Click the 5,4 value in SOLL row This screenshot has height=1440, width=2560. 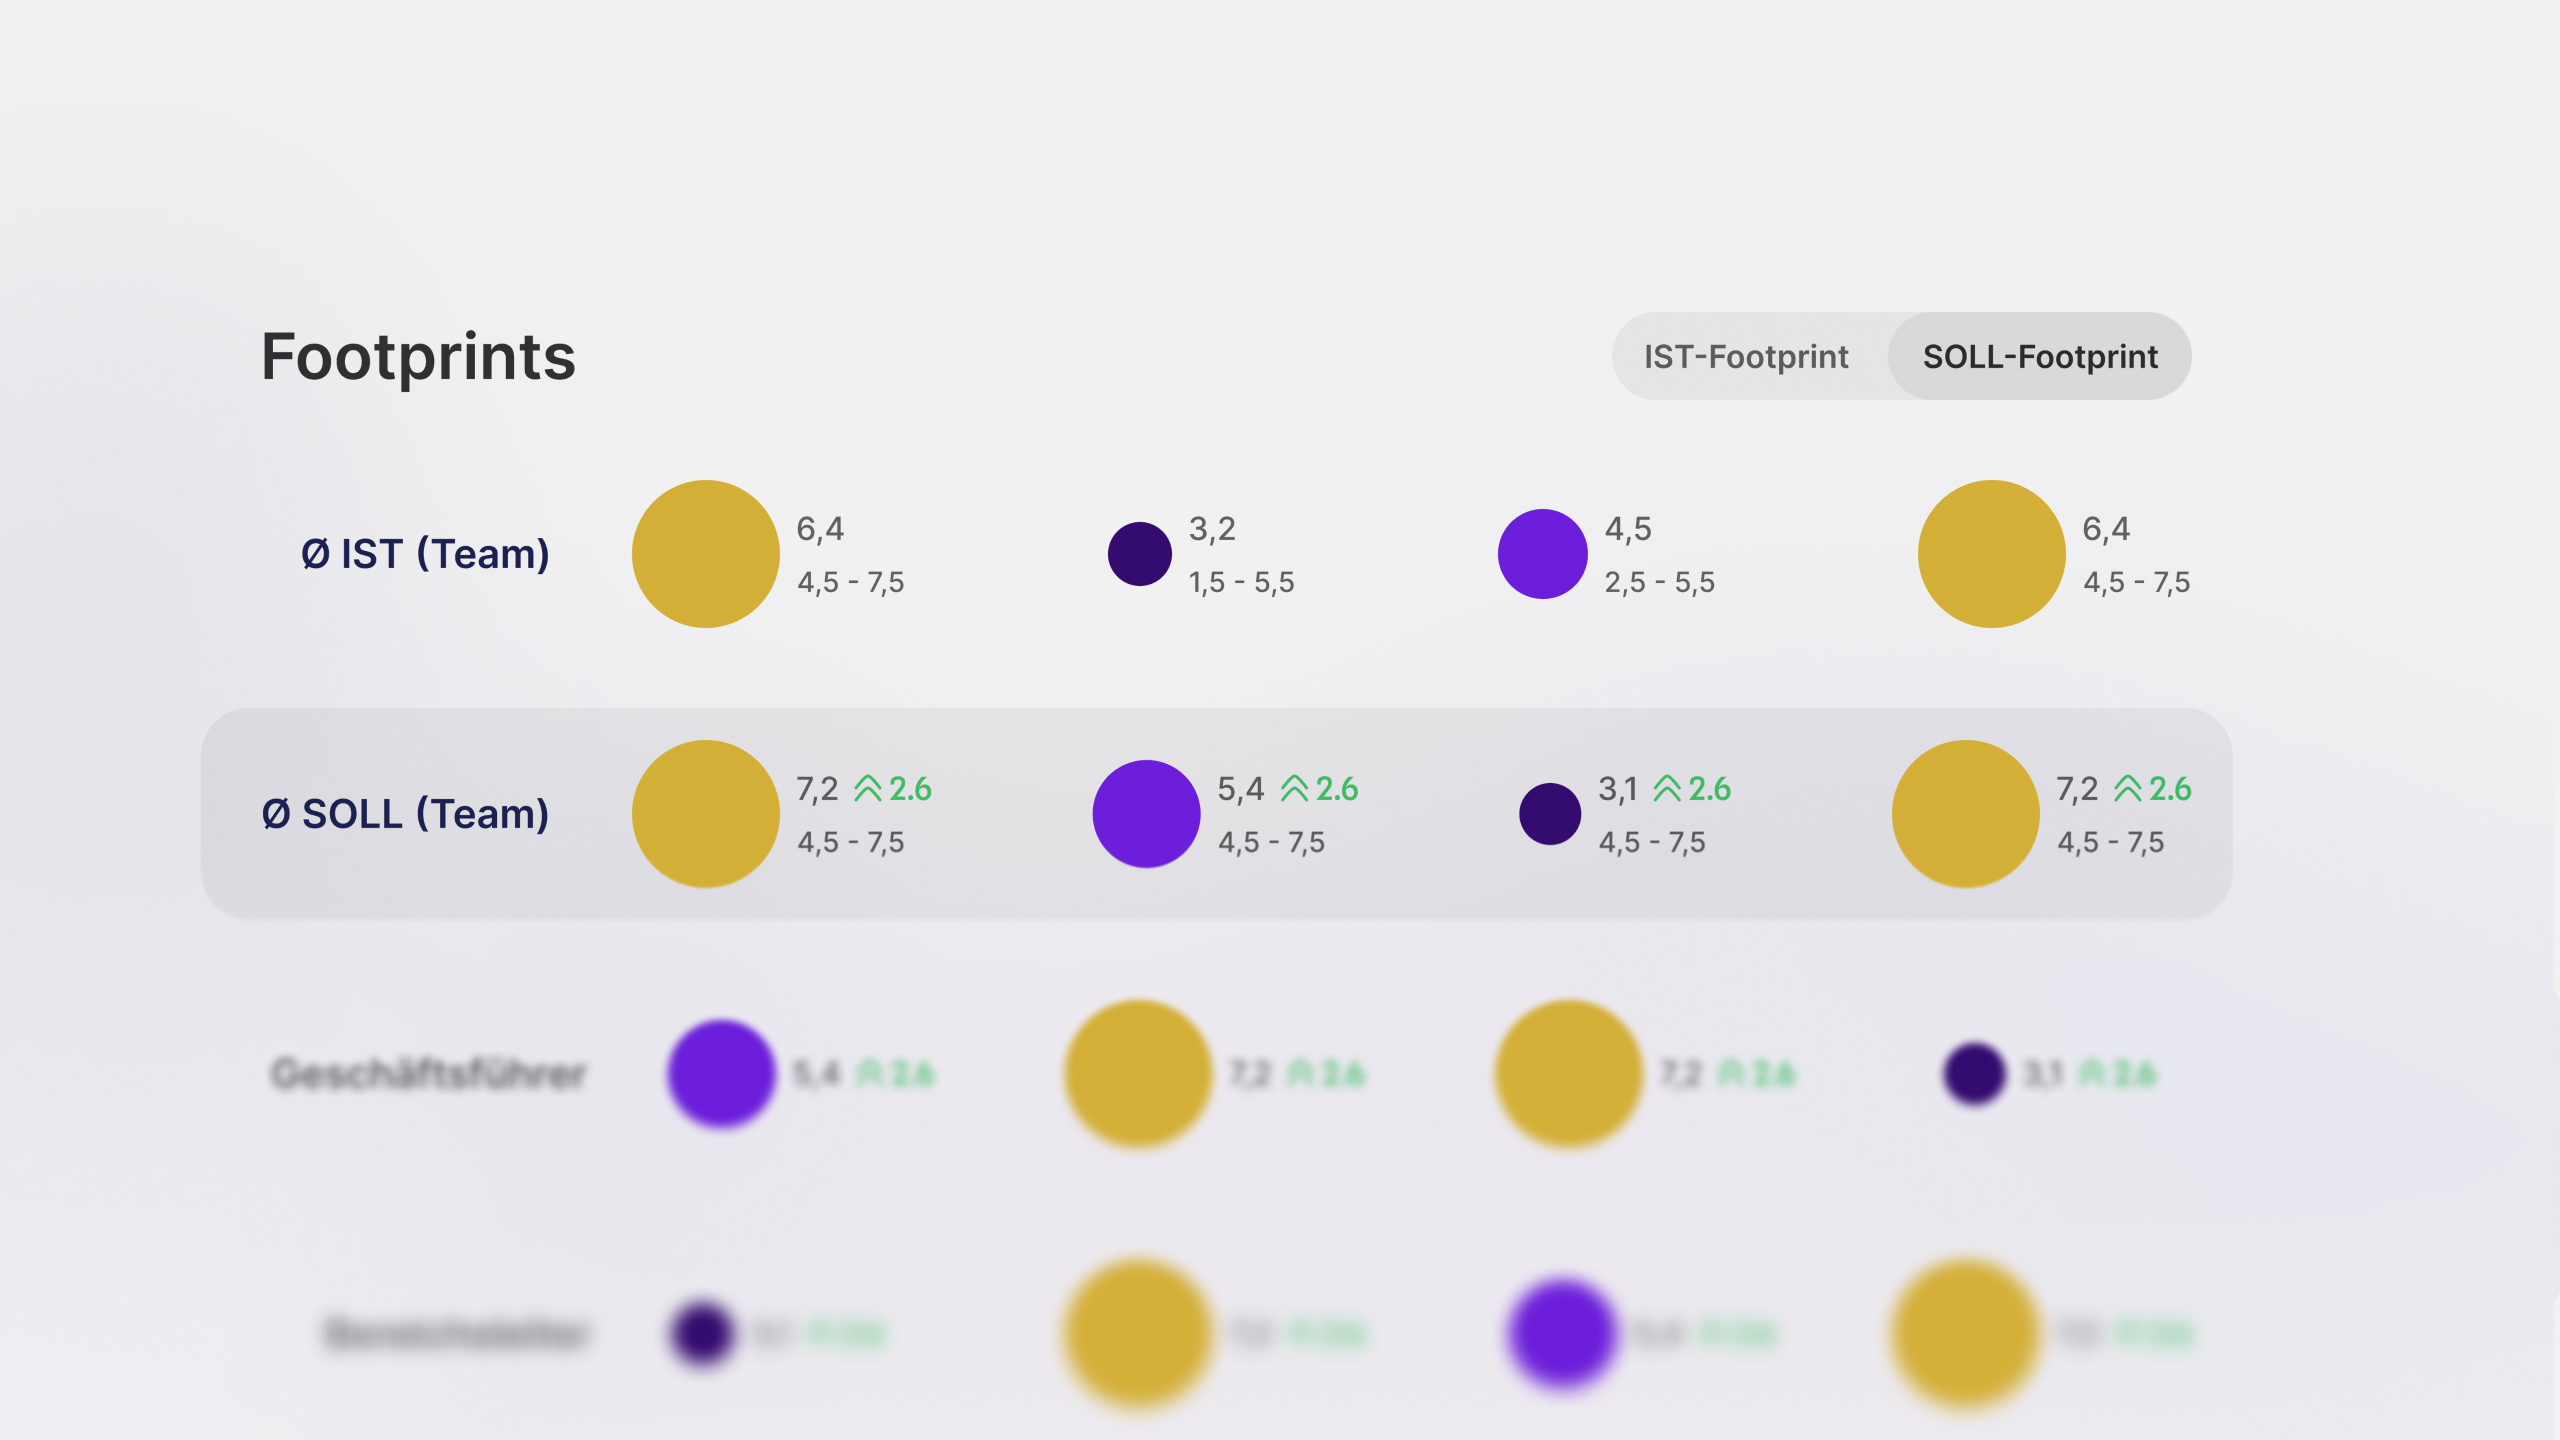coord(1241,789)
